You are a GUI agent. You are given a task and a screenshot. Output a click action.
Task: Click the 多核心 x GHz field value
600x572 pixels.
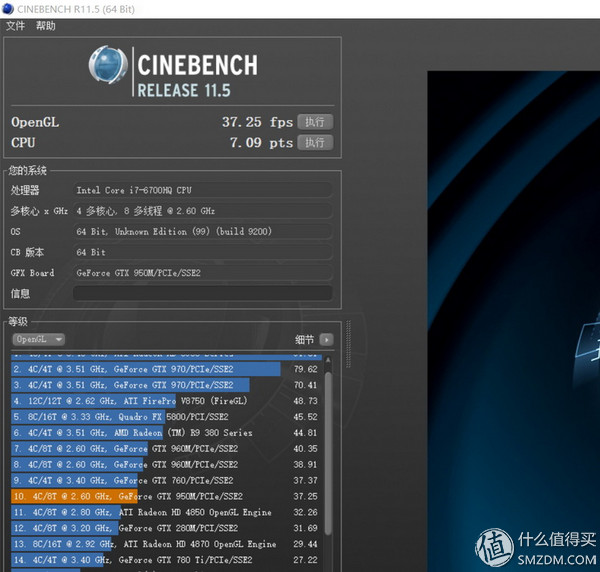tap(202, 211)
